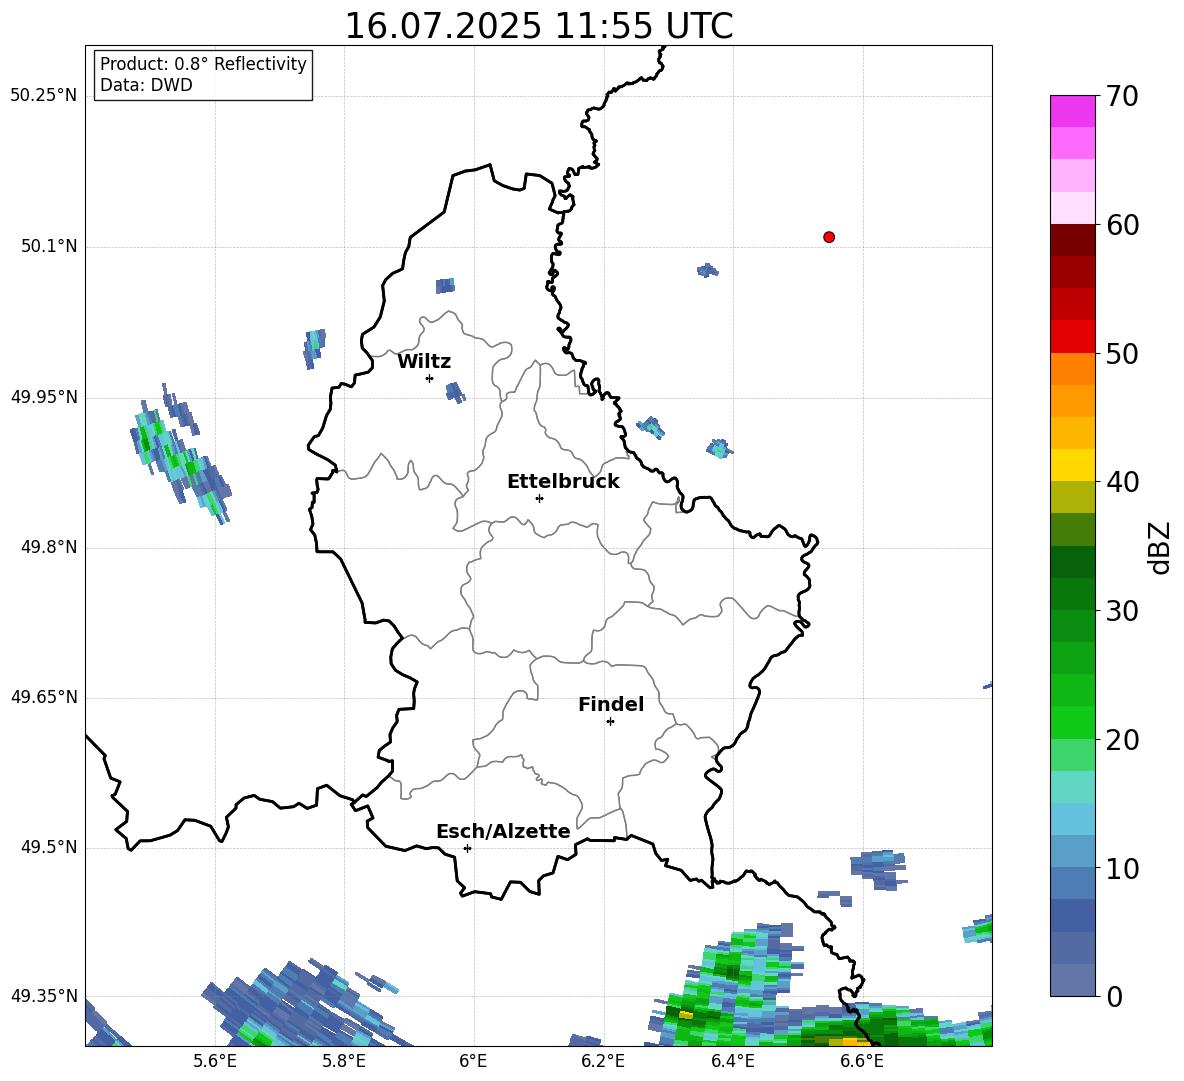Image resolution: width=1184 pixels, height=1081 pixels.
Task: Click the 5.6°E longitude label
Action: coord(215,1061)
